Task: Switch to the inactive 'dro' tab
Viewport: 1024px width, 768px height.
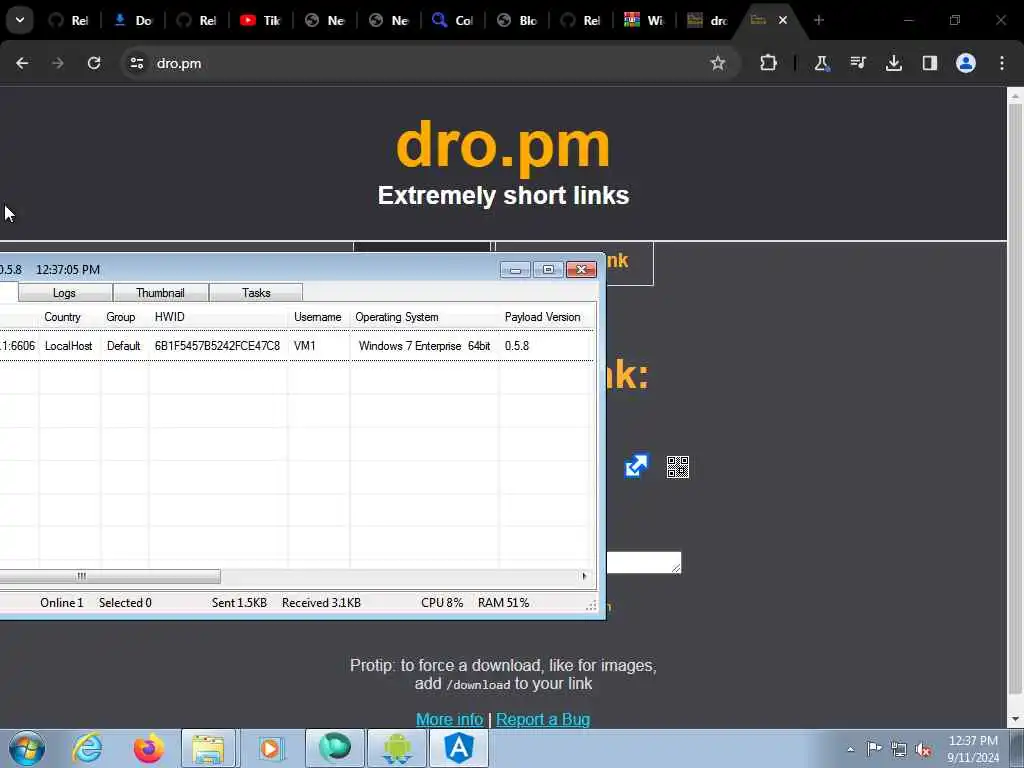Action: (709, 20)
